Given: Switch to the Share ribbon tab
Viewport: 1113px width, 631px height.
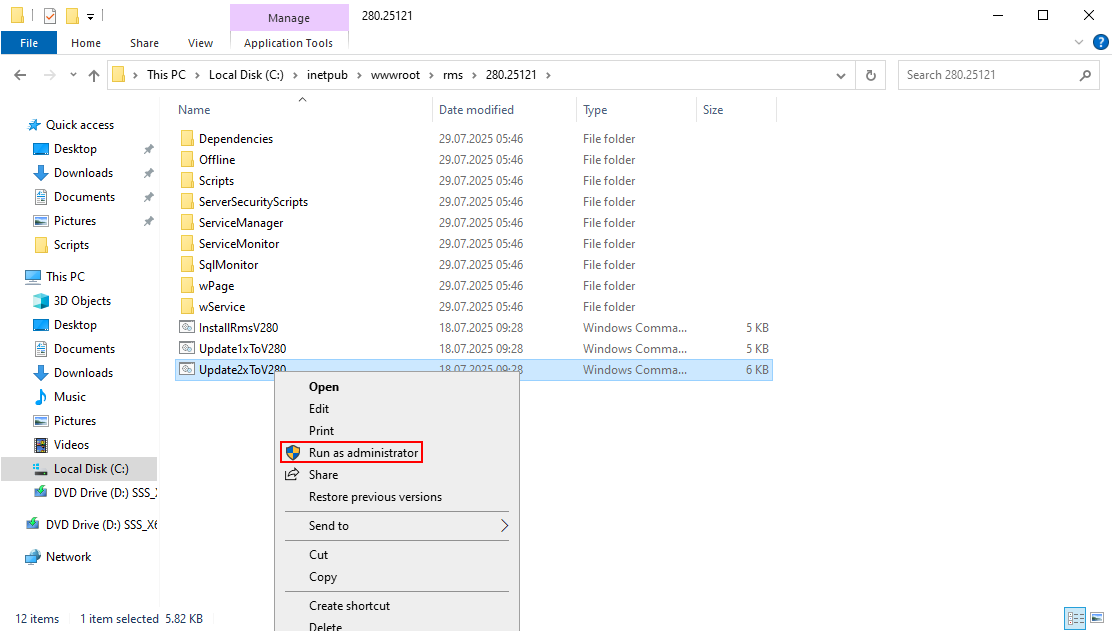Looking at the screenshot, I should 144,43.
